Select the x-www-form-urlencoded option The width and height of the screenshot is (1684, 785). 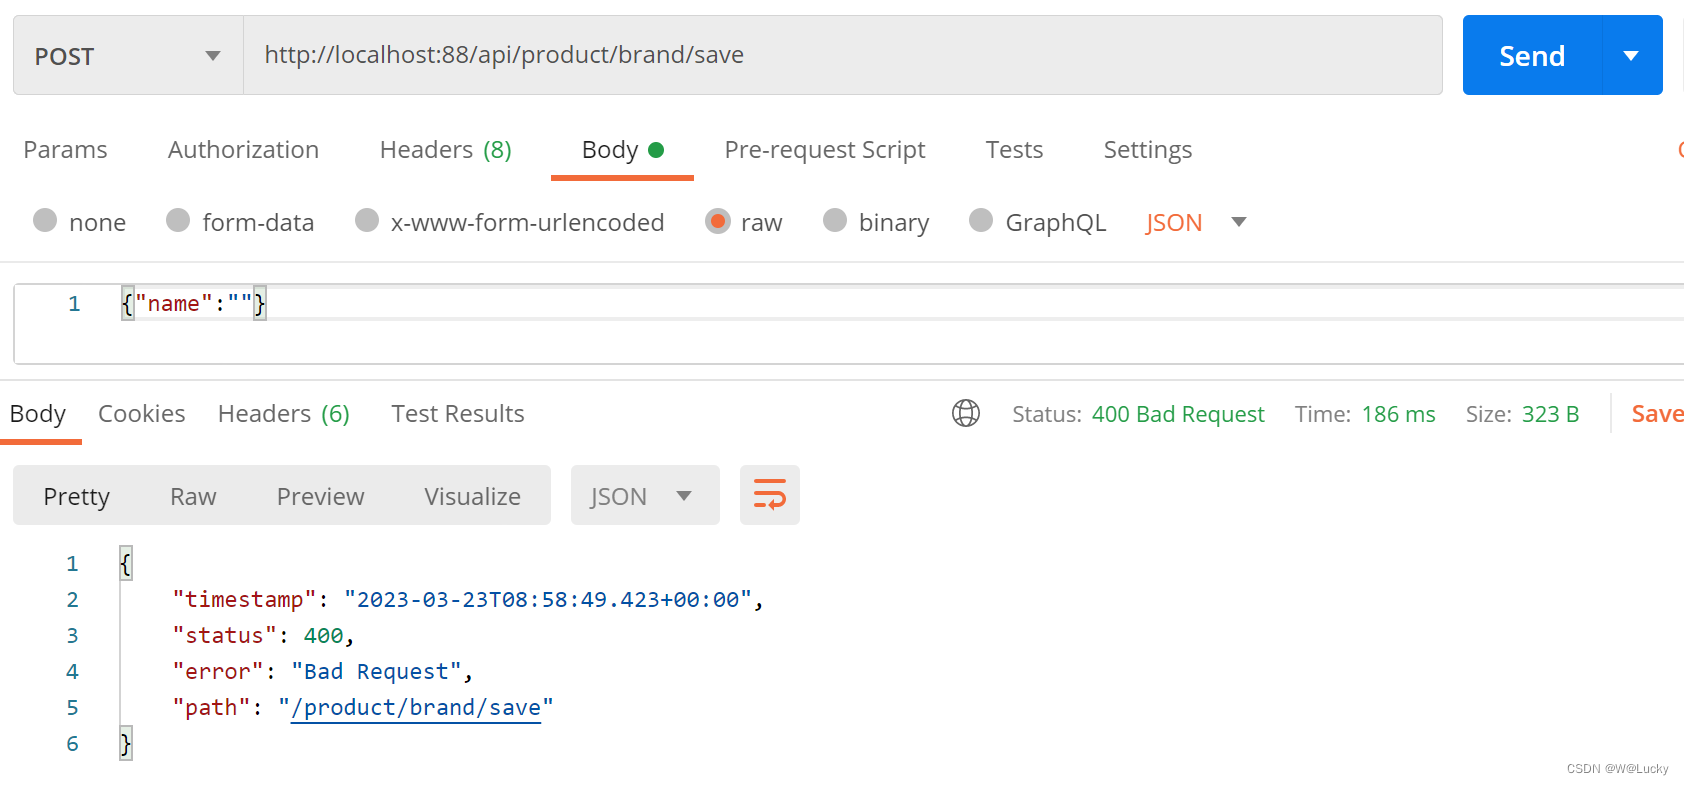510,222
